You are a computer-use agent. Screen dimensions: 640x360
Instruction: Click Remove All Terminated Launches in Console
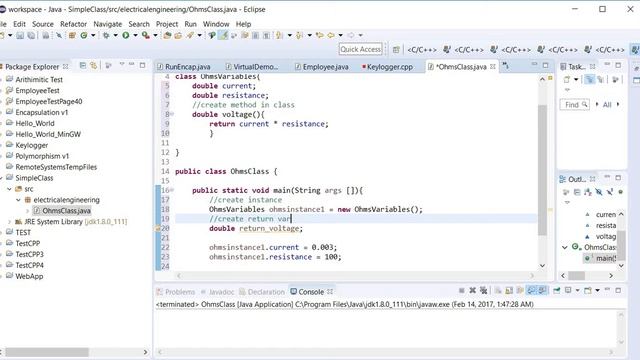(x=484, y=290)
